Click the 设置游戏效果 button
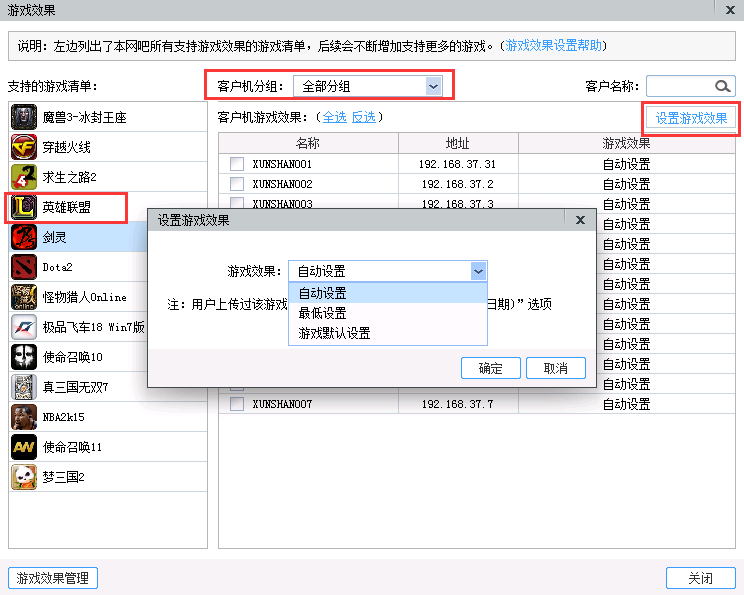 (x=691, y=118)
